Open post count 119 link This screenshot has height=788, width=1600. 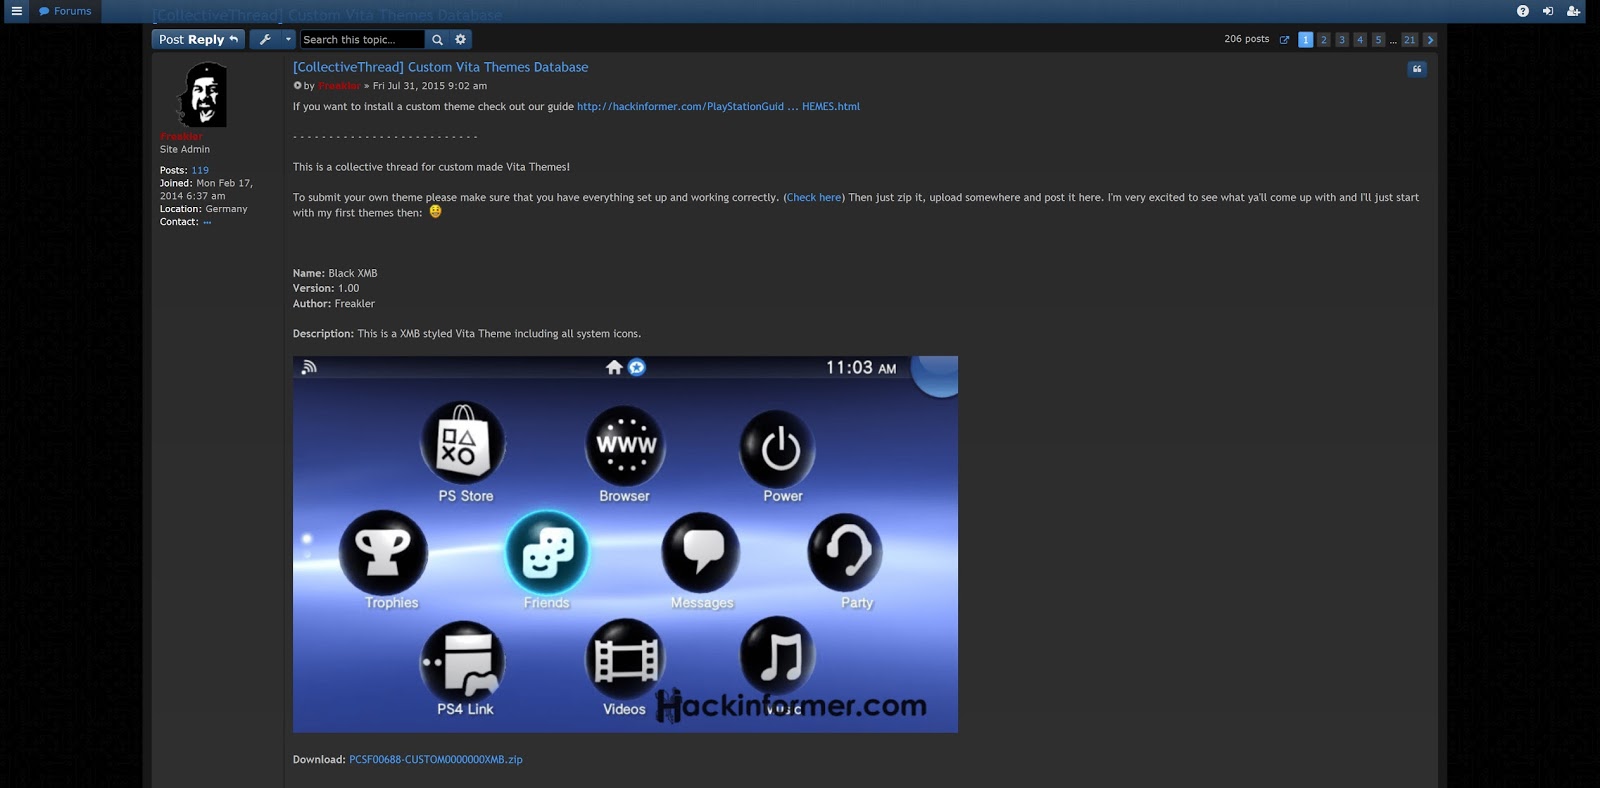(200, 170)
